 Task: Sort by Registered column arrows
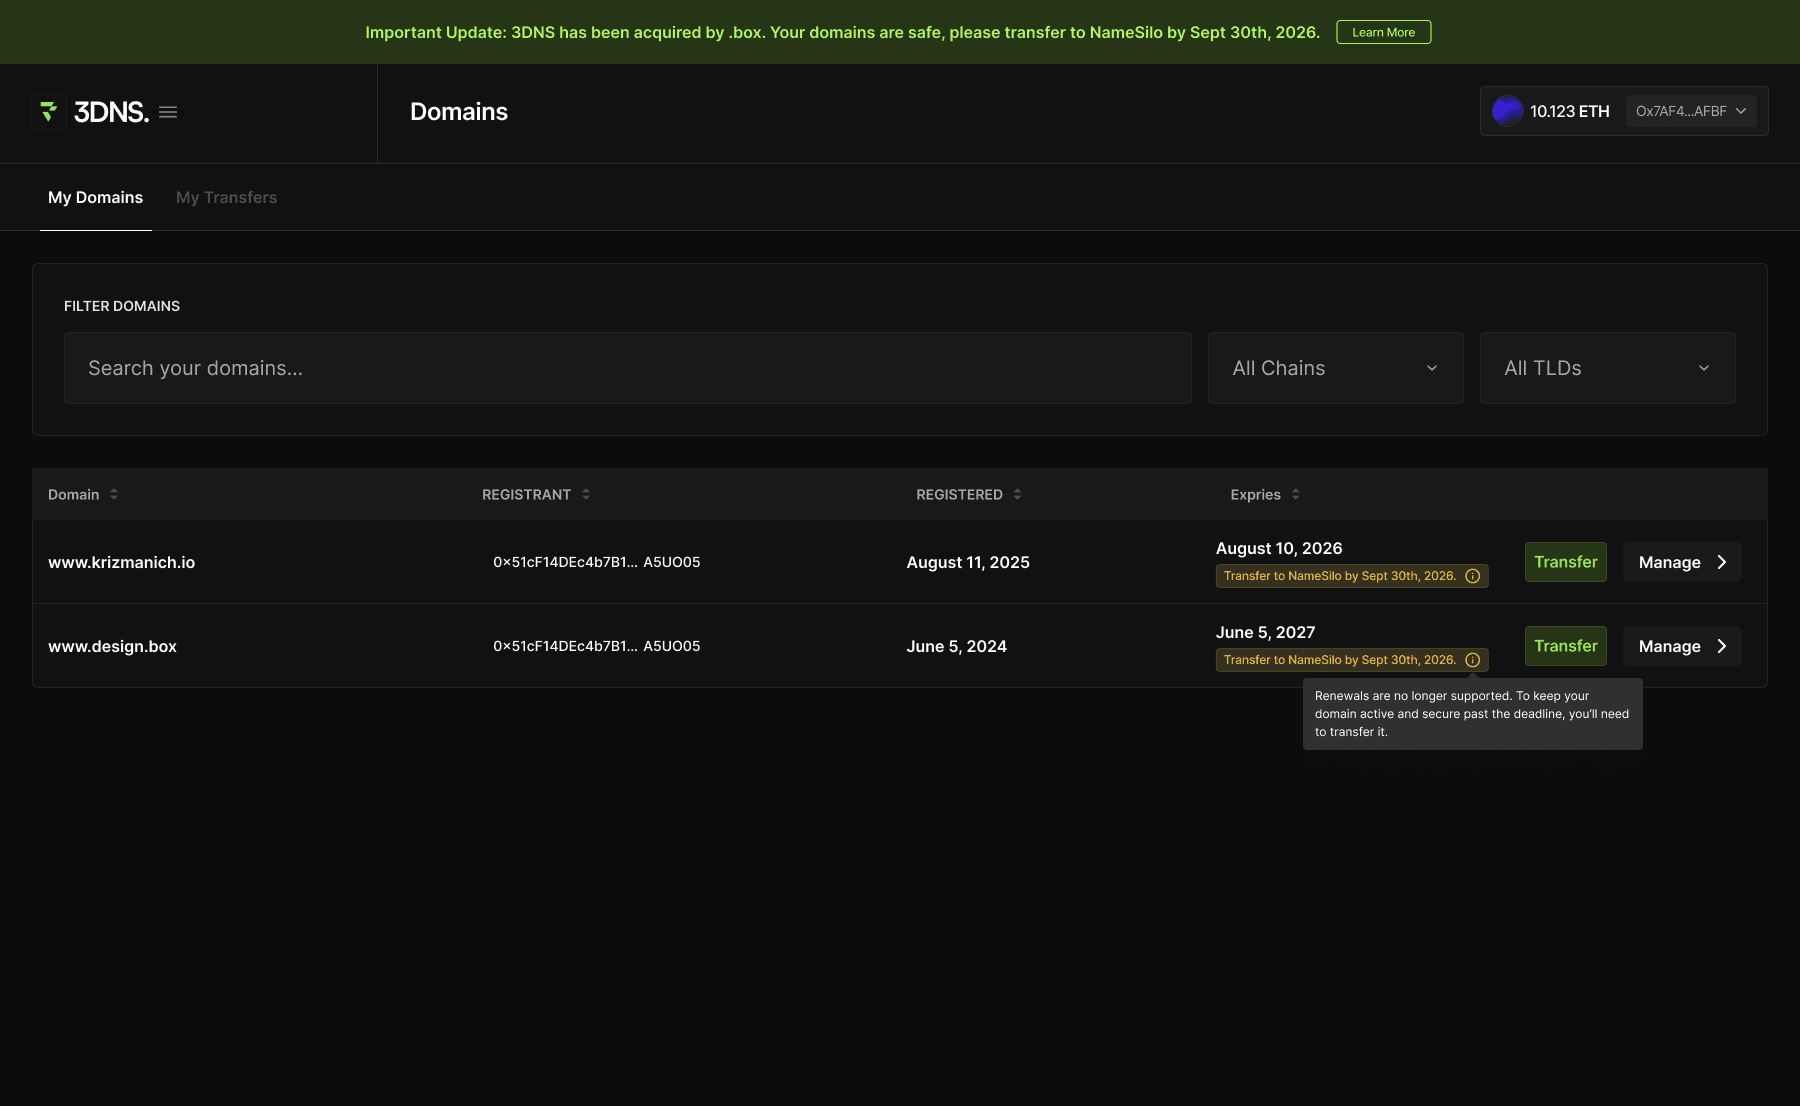1017,494
